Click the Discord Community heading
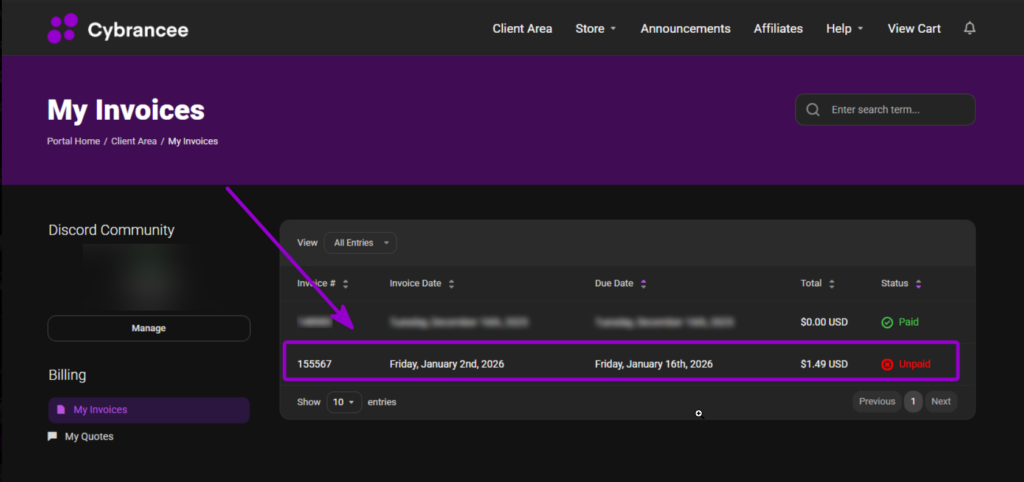 tap(111, 230)
